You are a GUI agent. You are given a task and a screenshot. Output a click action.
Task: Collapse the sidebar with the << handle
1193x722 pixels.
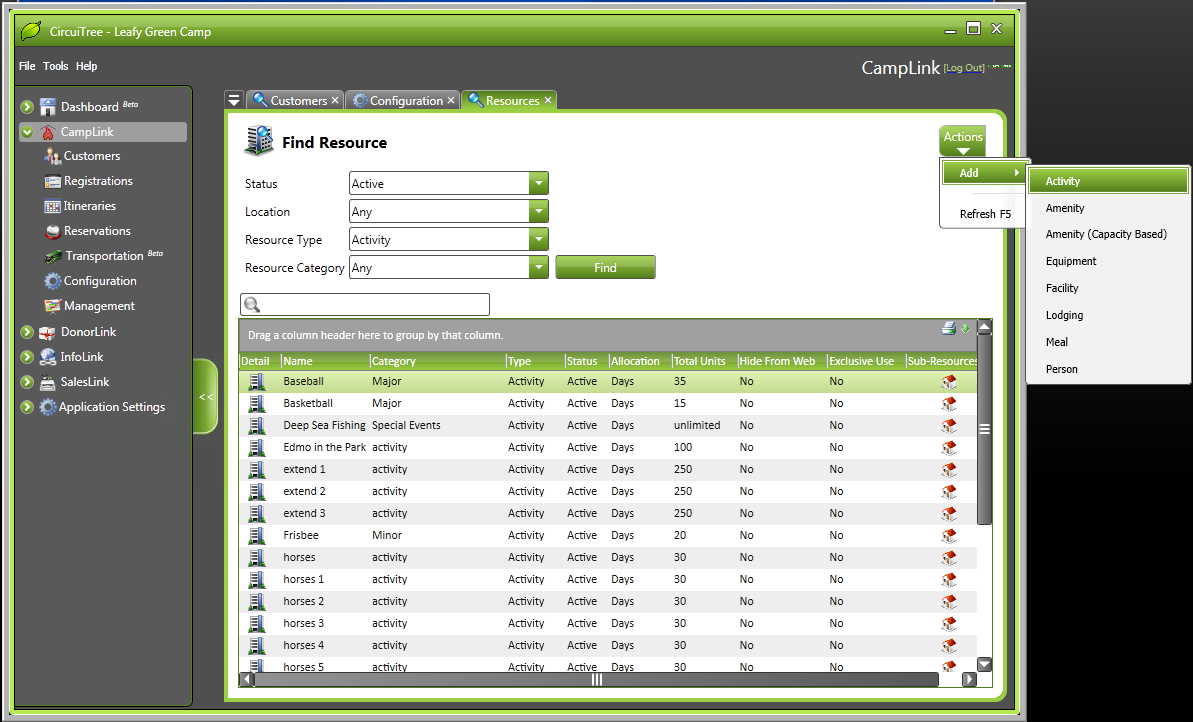(x=206, y=397)
